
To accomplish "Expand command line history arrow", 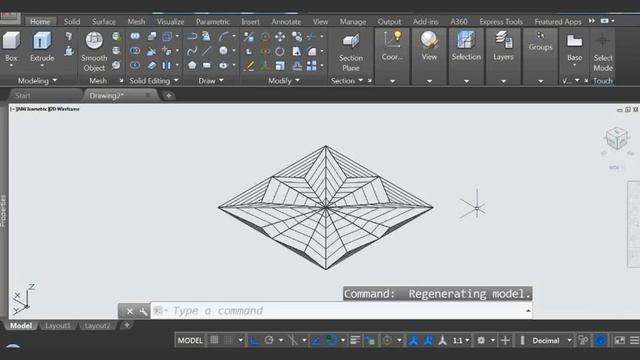I will pyautogui.click(x=528, y=311).
